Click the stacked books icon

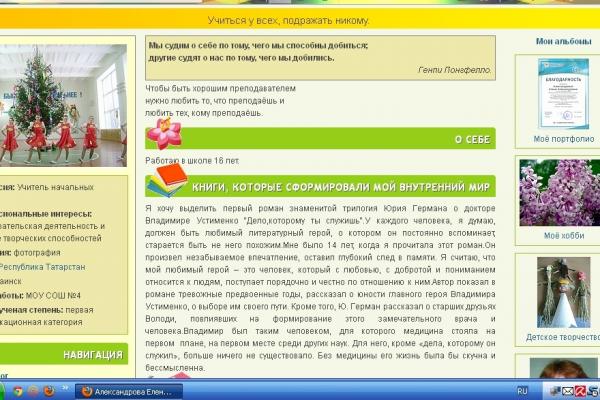[167, 180]
